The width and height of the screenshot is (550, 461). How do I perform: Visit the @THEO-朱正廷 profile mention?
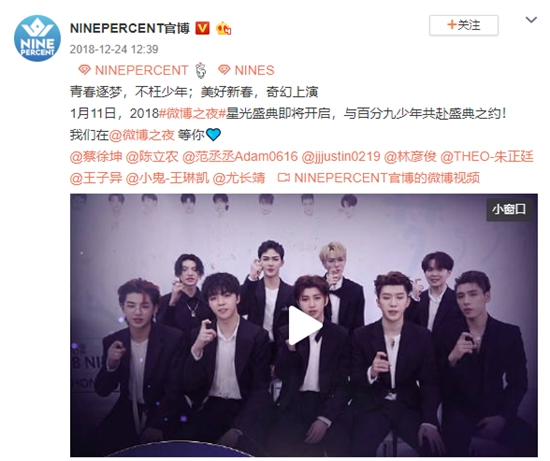pyautogui.click(x=487, y=156)
